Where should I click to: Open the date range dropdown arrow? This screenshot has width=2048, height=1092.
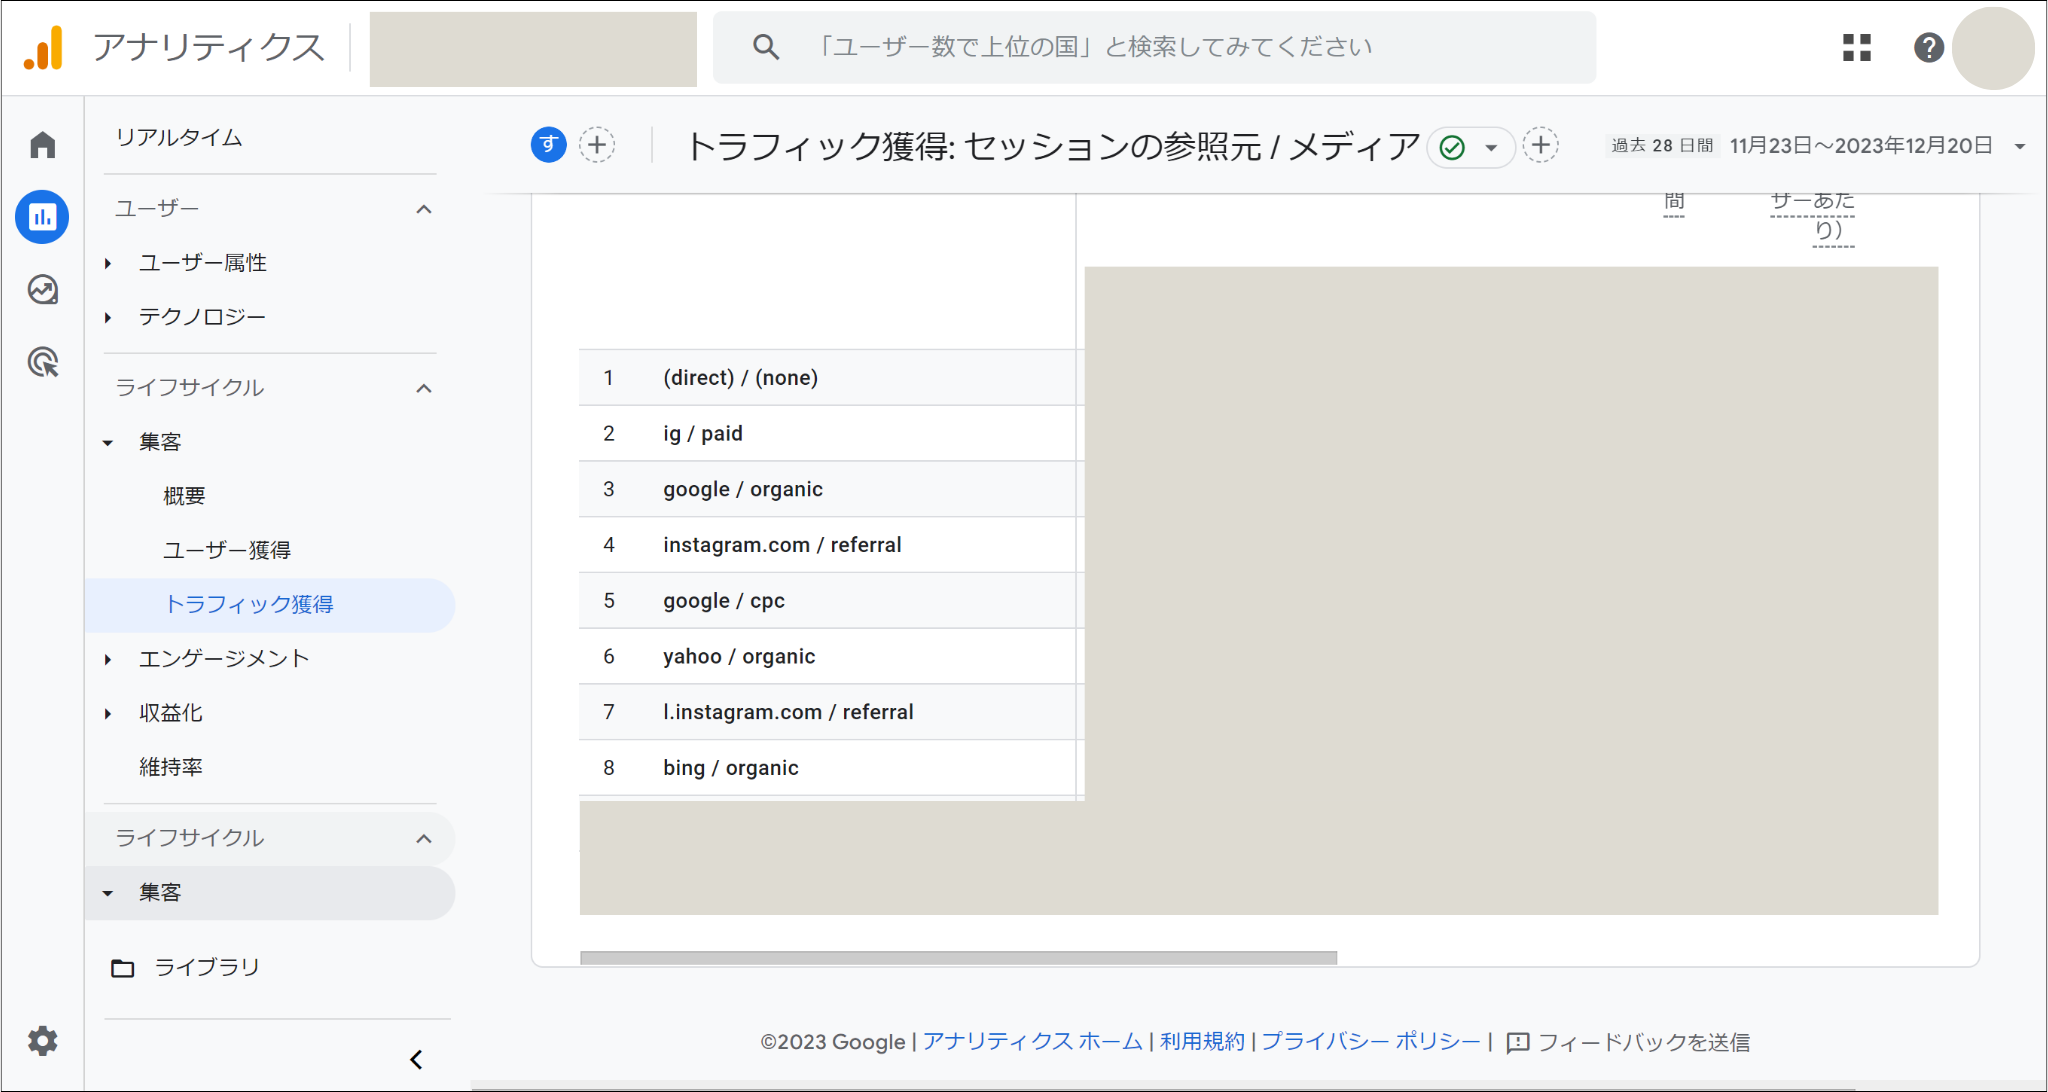click(2019, 147)
